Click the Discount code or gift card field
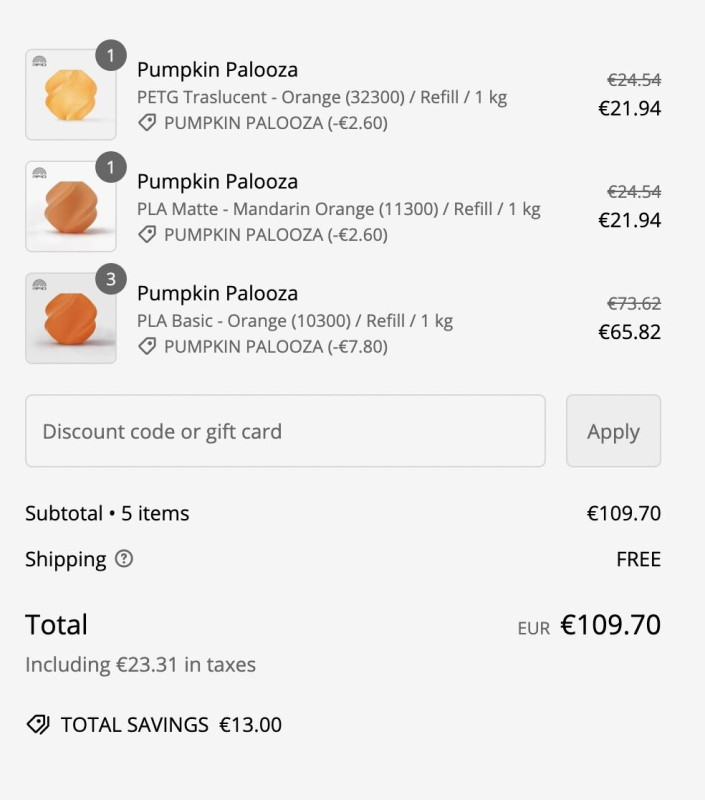The image size is (705, 800). click(285, 431)
